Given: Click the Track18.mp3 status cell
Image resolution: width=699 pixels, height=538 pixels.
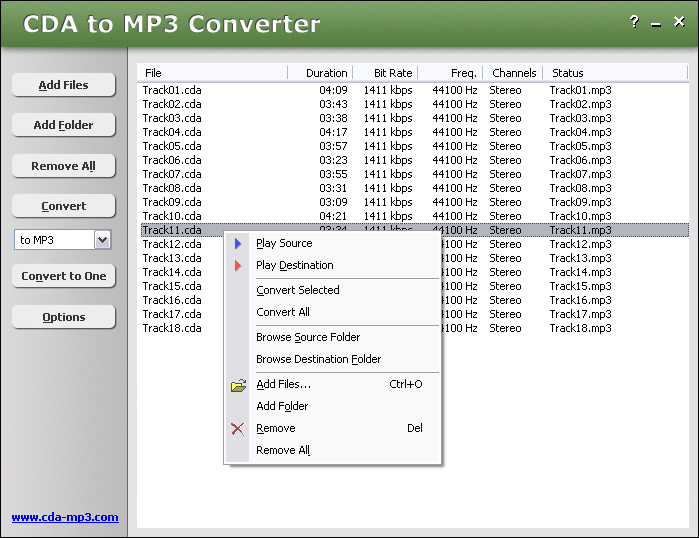Looking at the screenshot, I should pyautogui.click(x=580, y=328).
